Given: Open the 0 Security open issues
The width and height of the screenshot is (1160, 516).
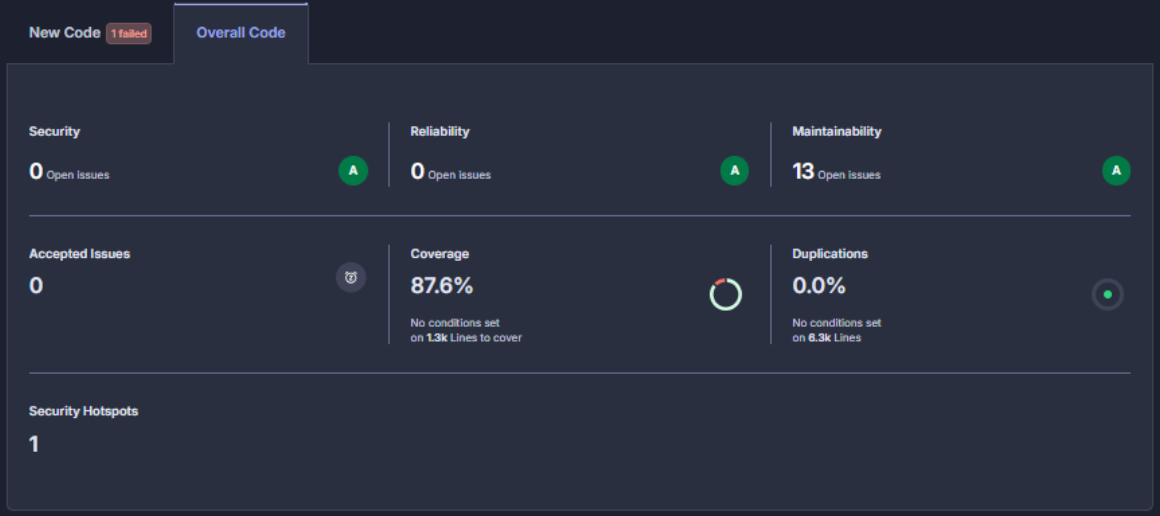Looking at the screenshot, I should tap(36, 172).
